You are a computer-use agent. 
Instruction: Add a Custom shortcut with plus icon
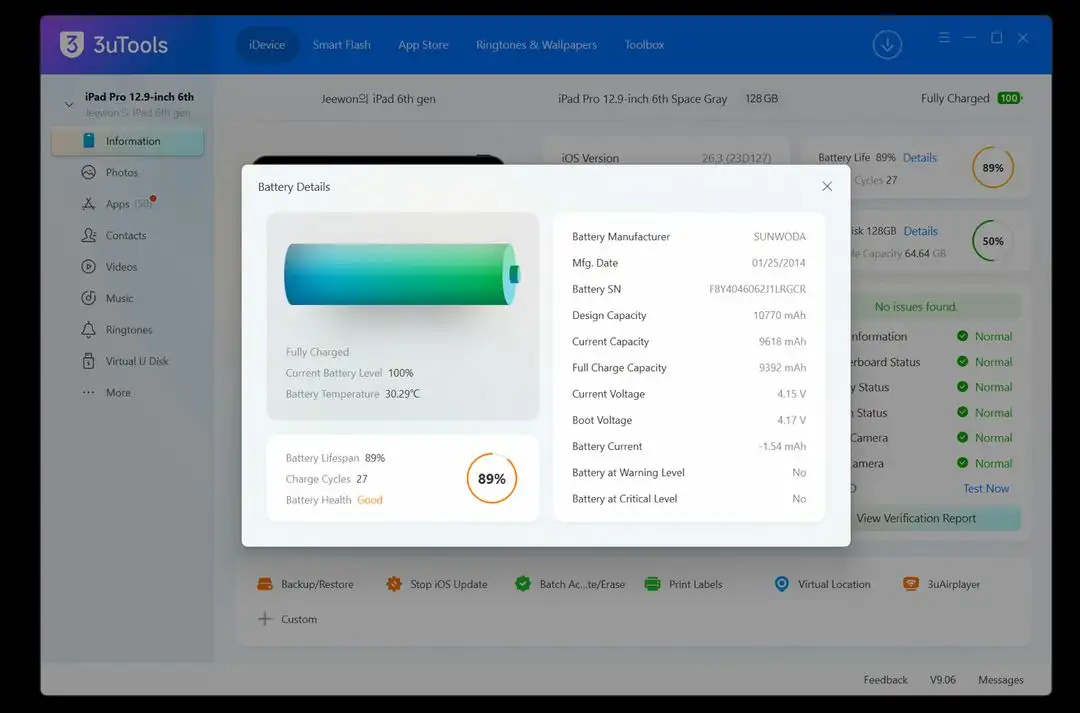tap(265, 619)
